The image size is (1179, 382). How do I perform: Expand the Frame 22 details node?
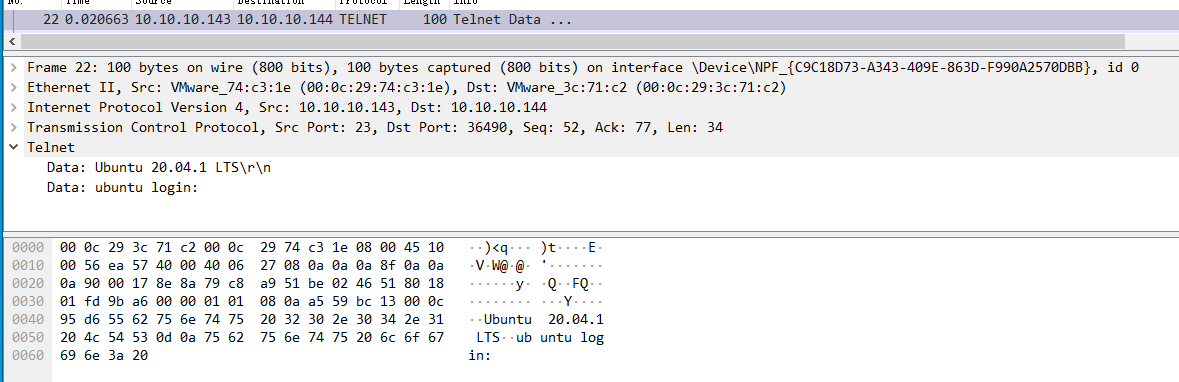pos(14,68)
